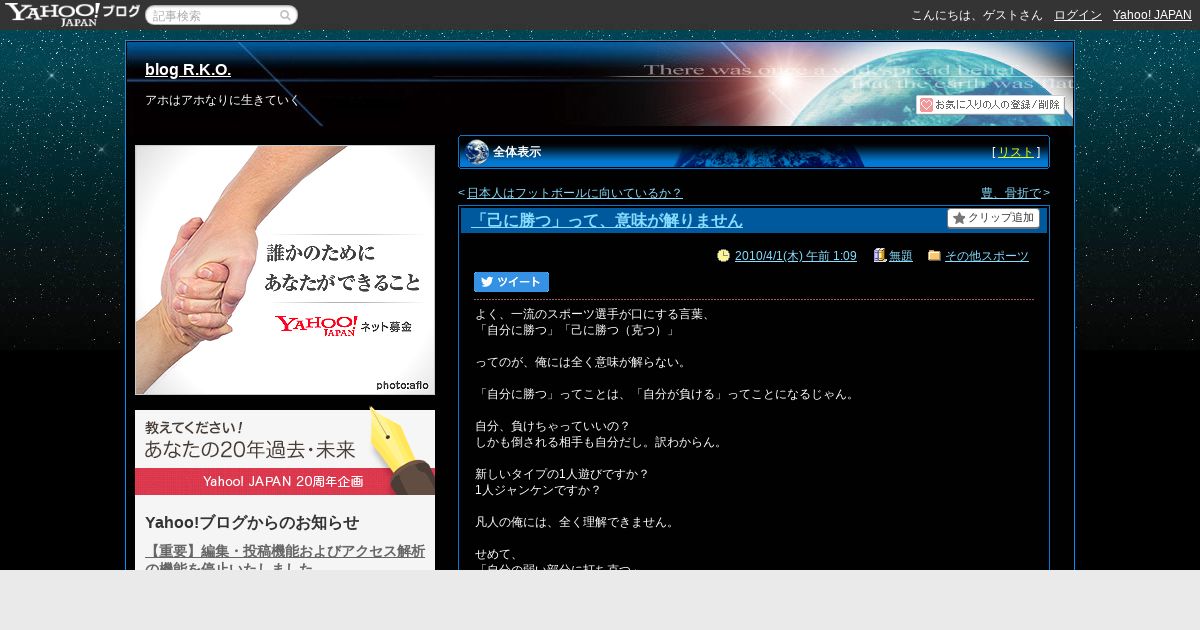Go to next post 豊、骨折で
Viewport: 1200px width, 630px height.
coord(1011,193)
